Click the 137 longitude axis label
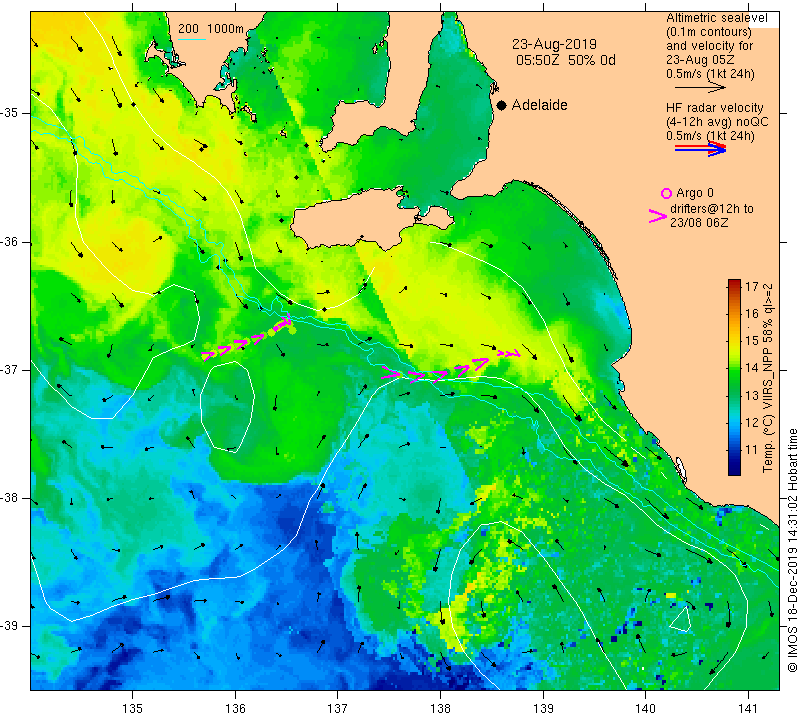 (x=338, y=708)
